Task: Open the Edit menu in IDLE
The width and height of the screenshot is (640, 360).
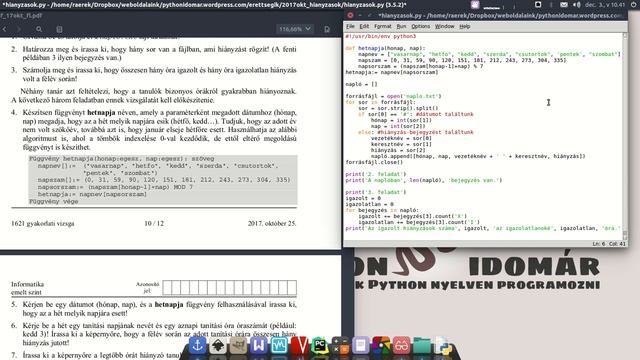Action: (x=364, y=27)
